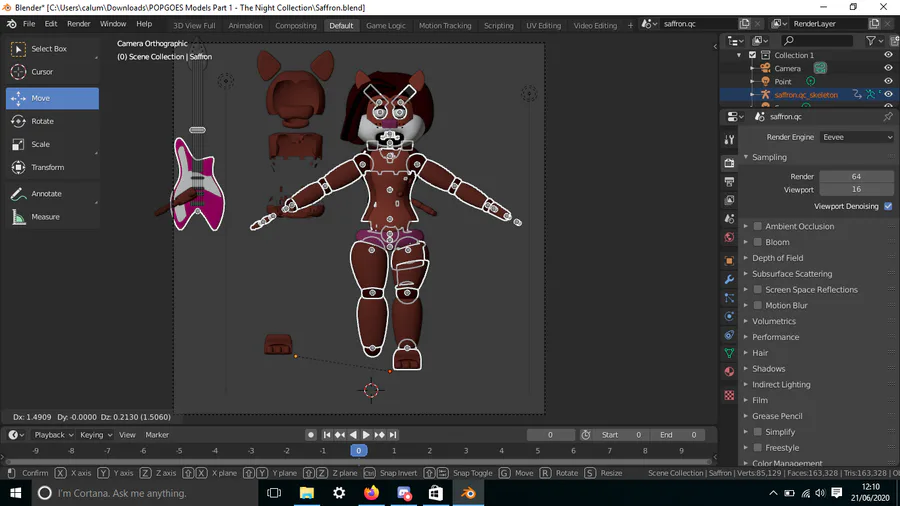This screenshot has width=900, height=506.
Task: Open the Active Tool properties tab
Action: tap(729, 139)
